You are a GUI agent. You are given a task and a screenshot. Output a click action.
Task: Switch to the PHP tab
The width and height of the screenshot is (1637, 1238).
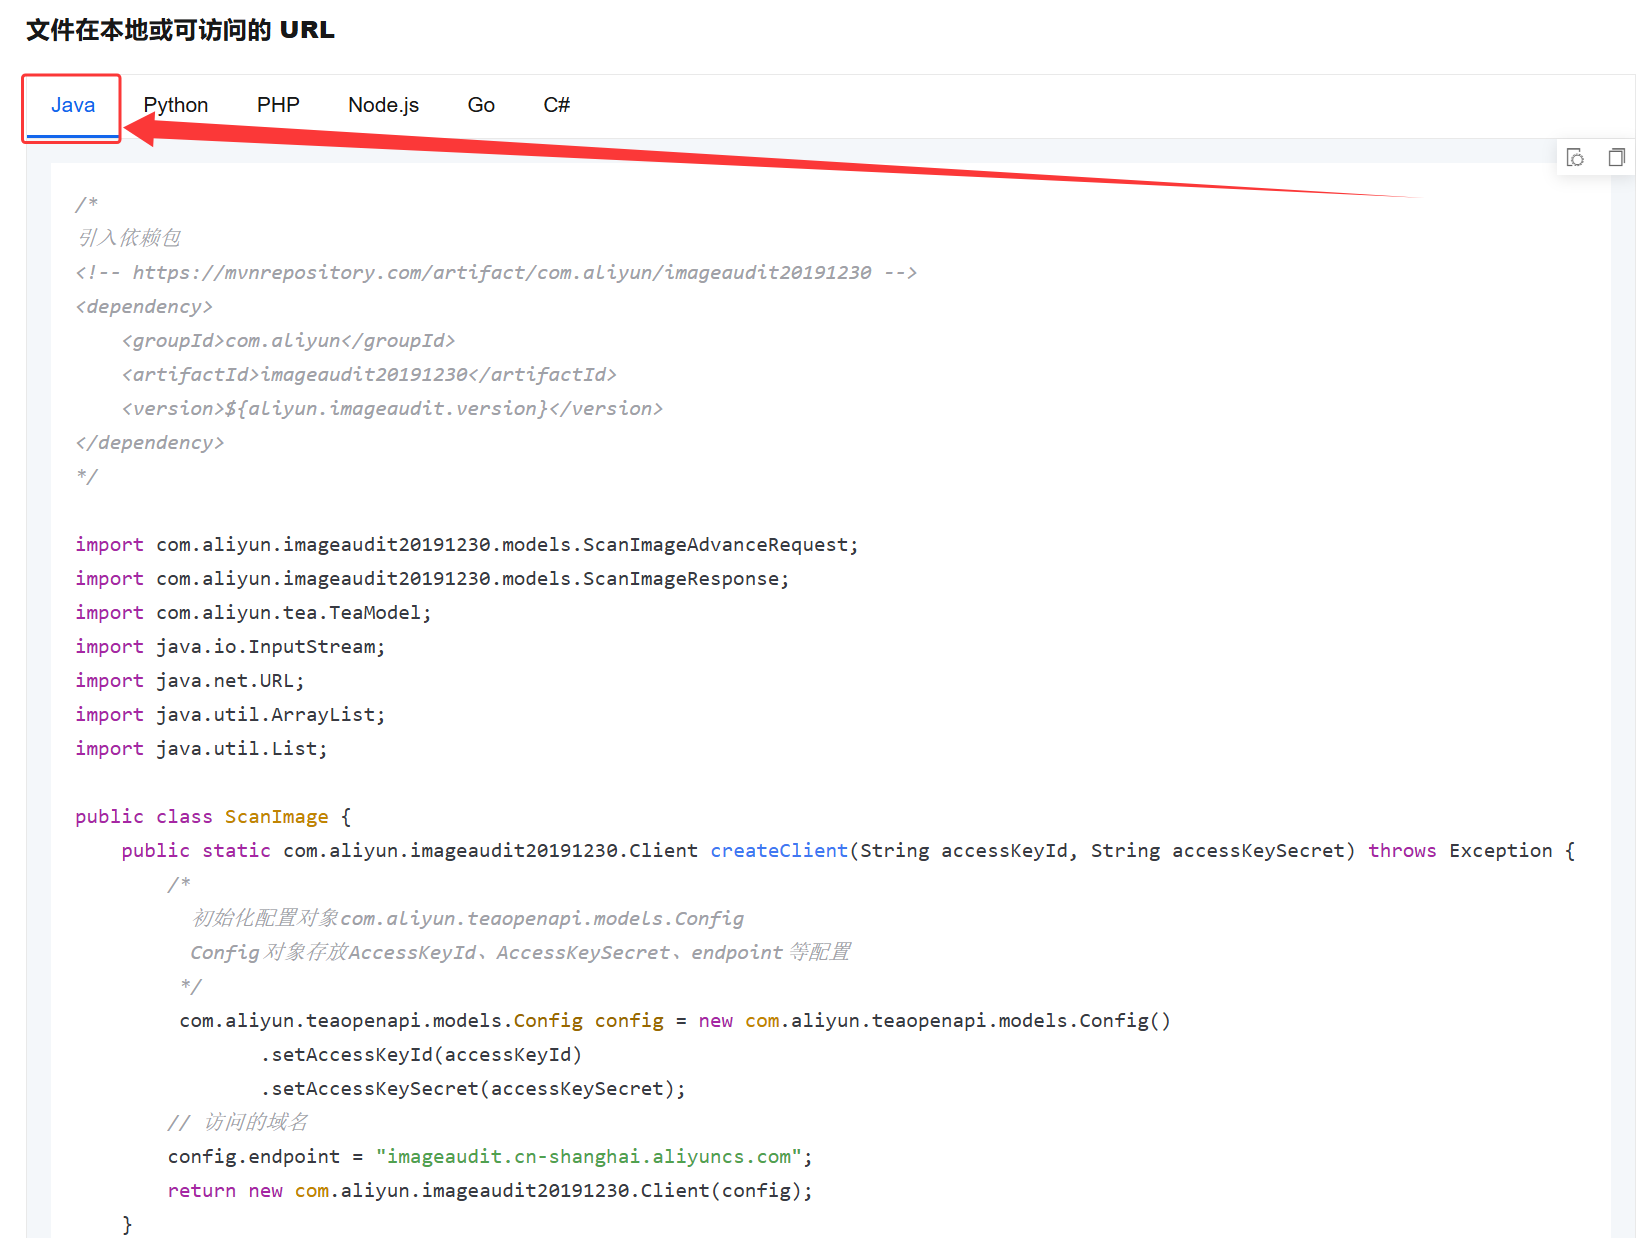[x=278, y=105]
